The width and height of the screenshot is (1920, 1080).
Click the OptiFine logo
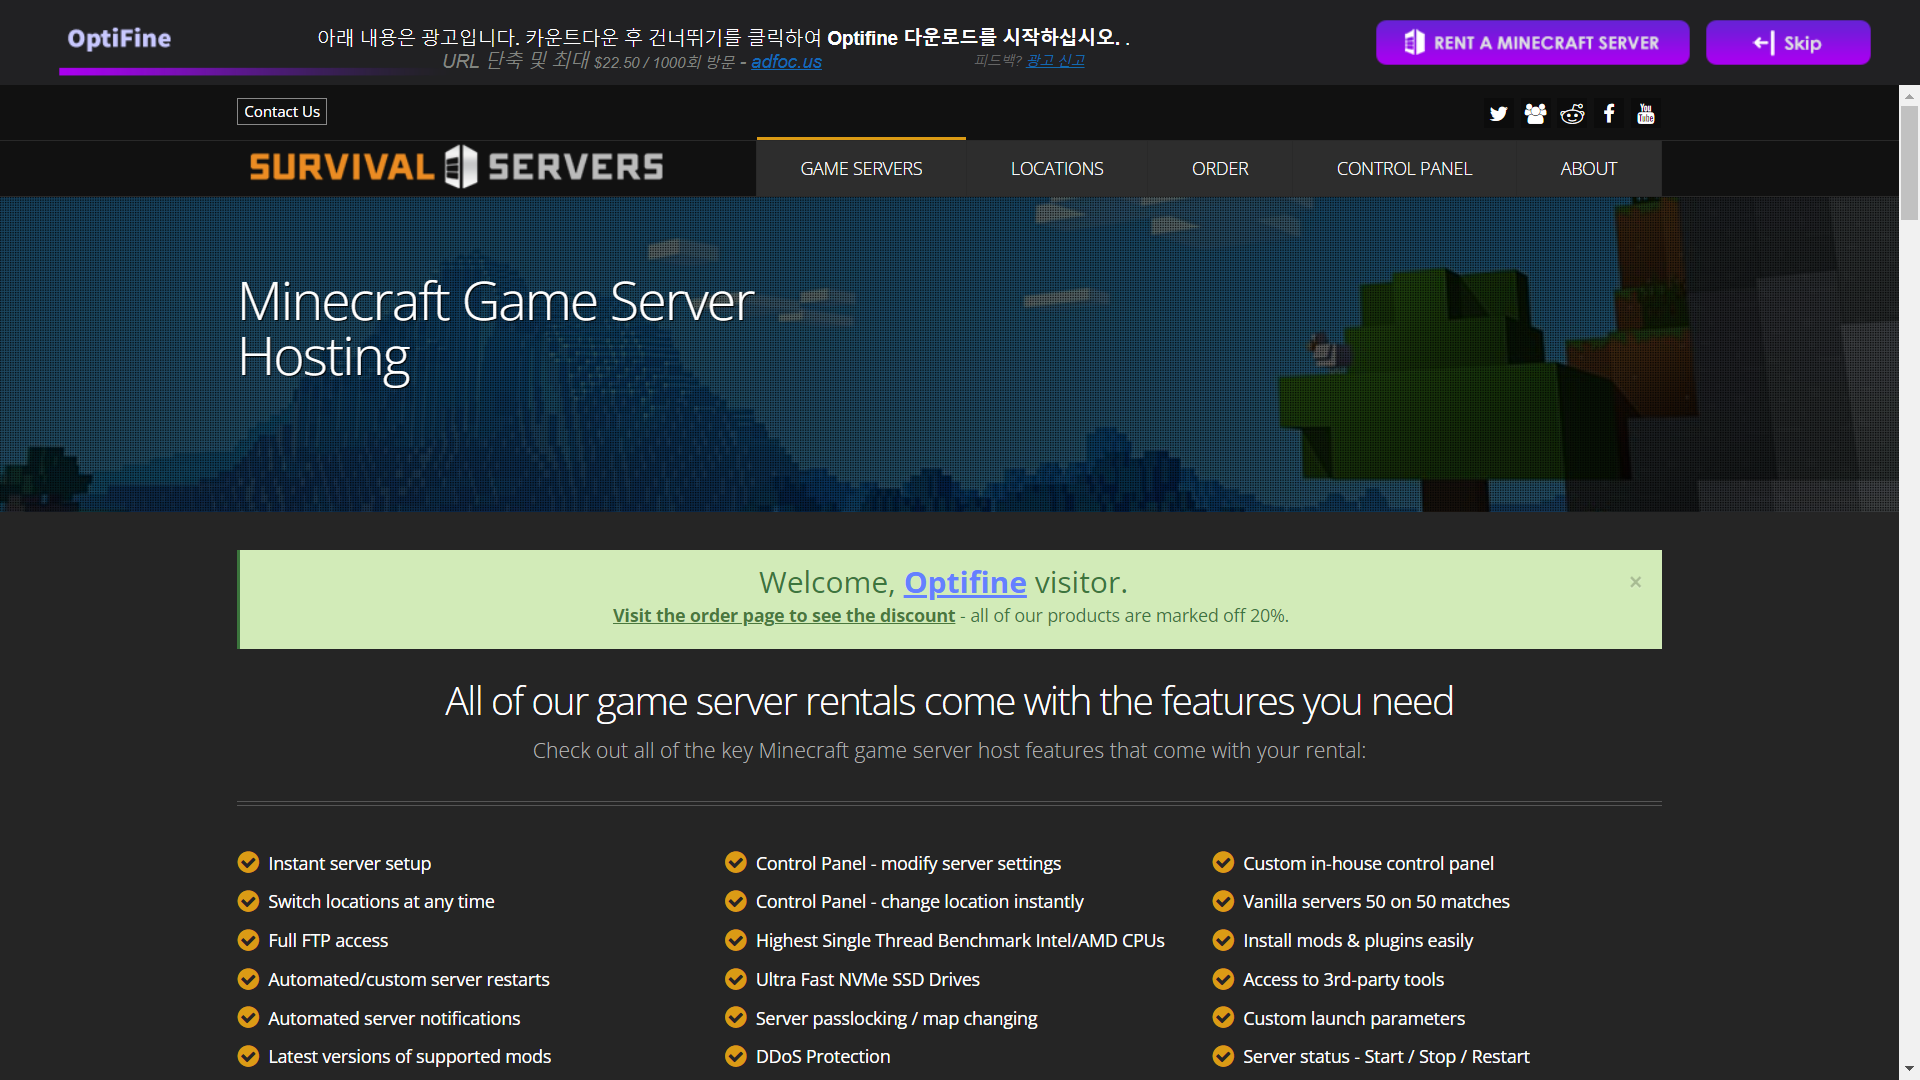[119, 38]
